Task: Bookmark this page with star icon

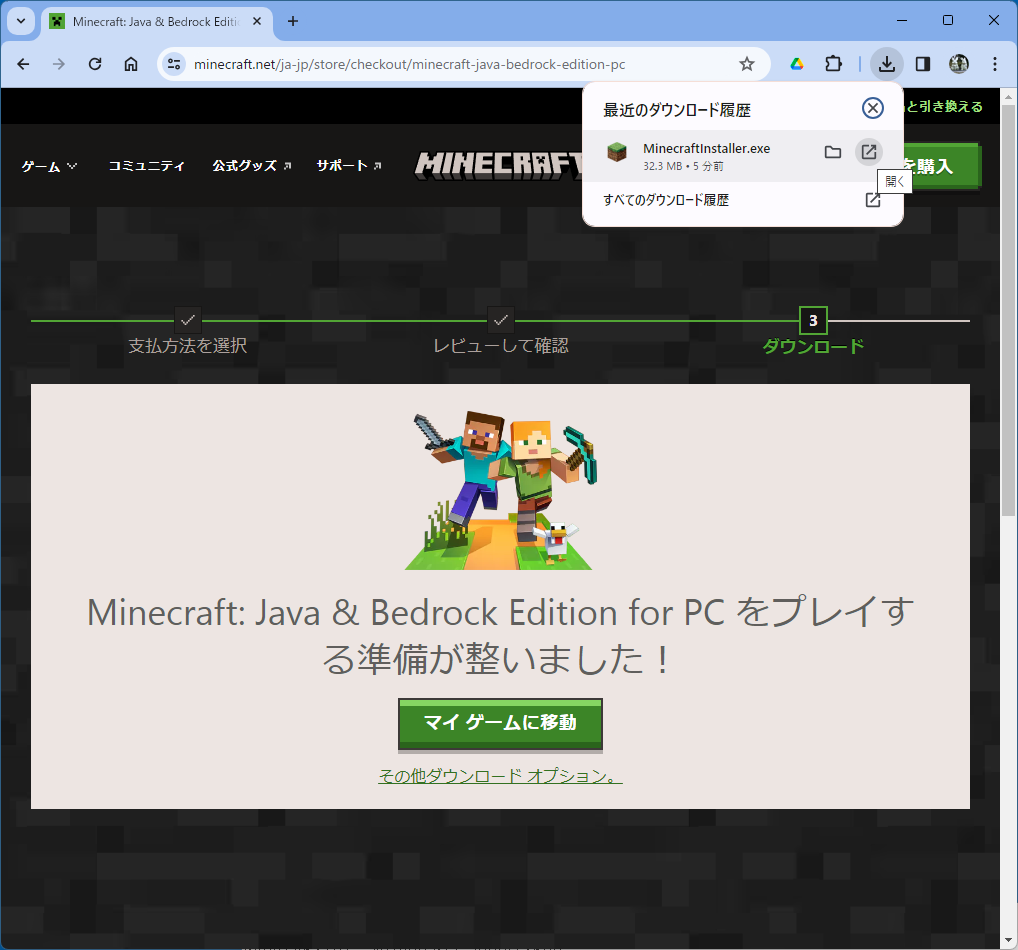Action: [x=746, y=64]
